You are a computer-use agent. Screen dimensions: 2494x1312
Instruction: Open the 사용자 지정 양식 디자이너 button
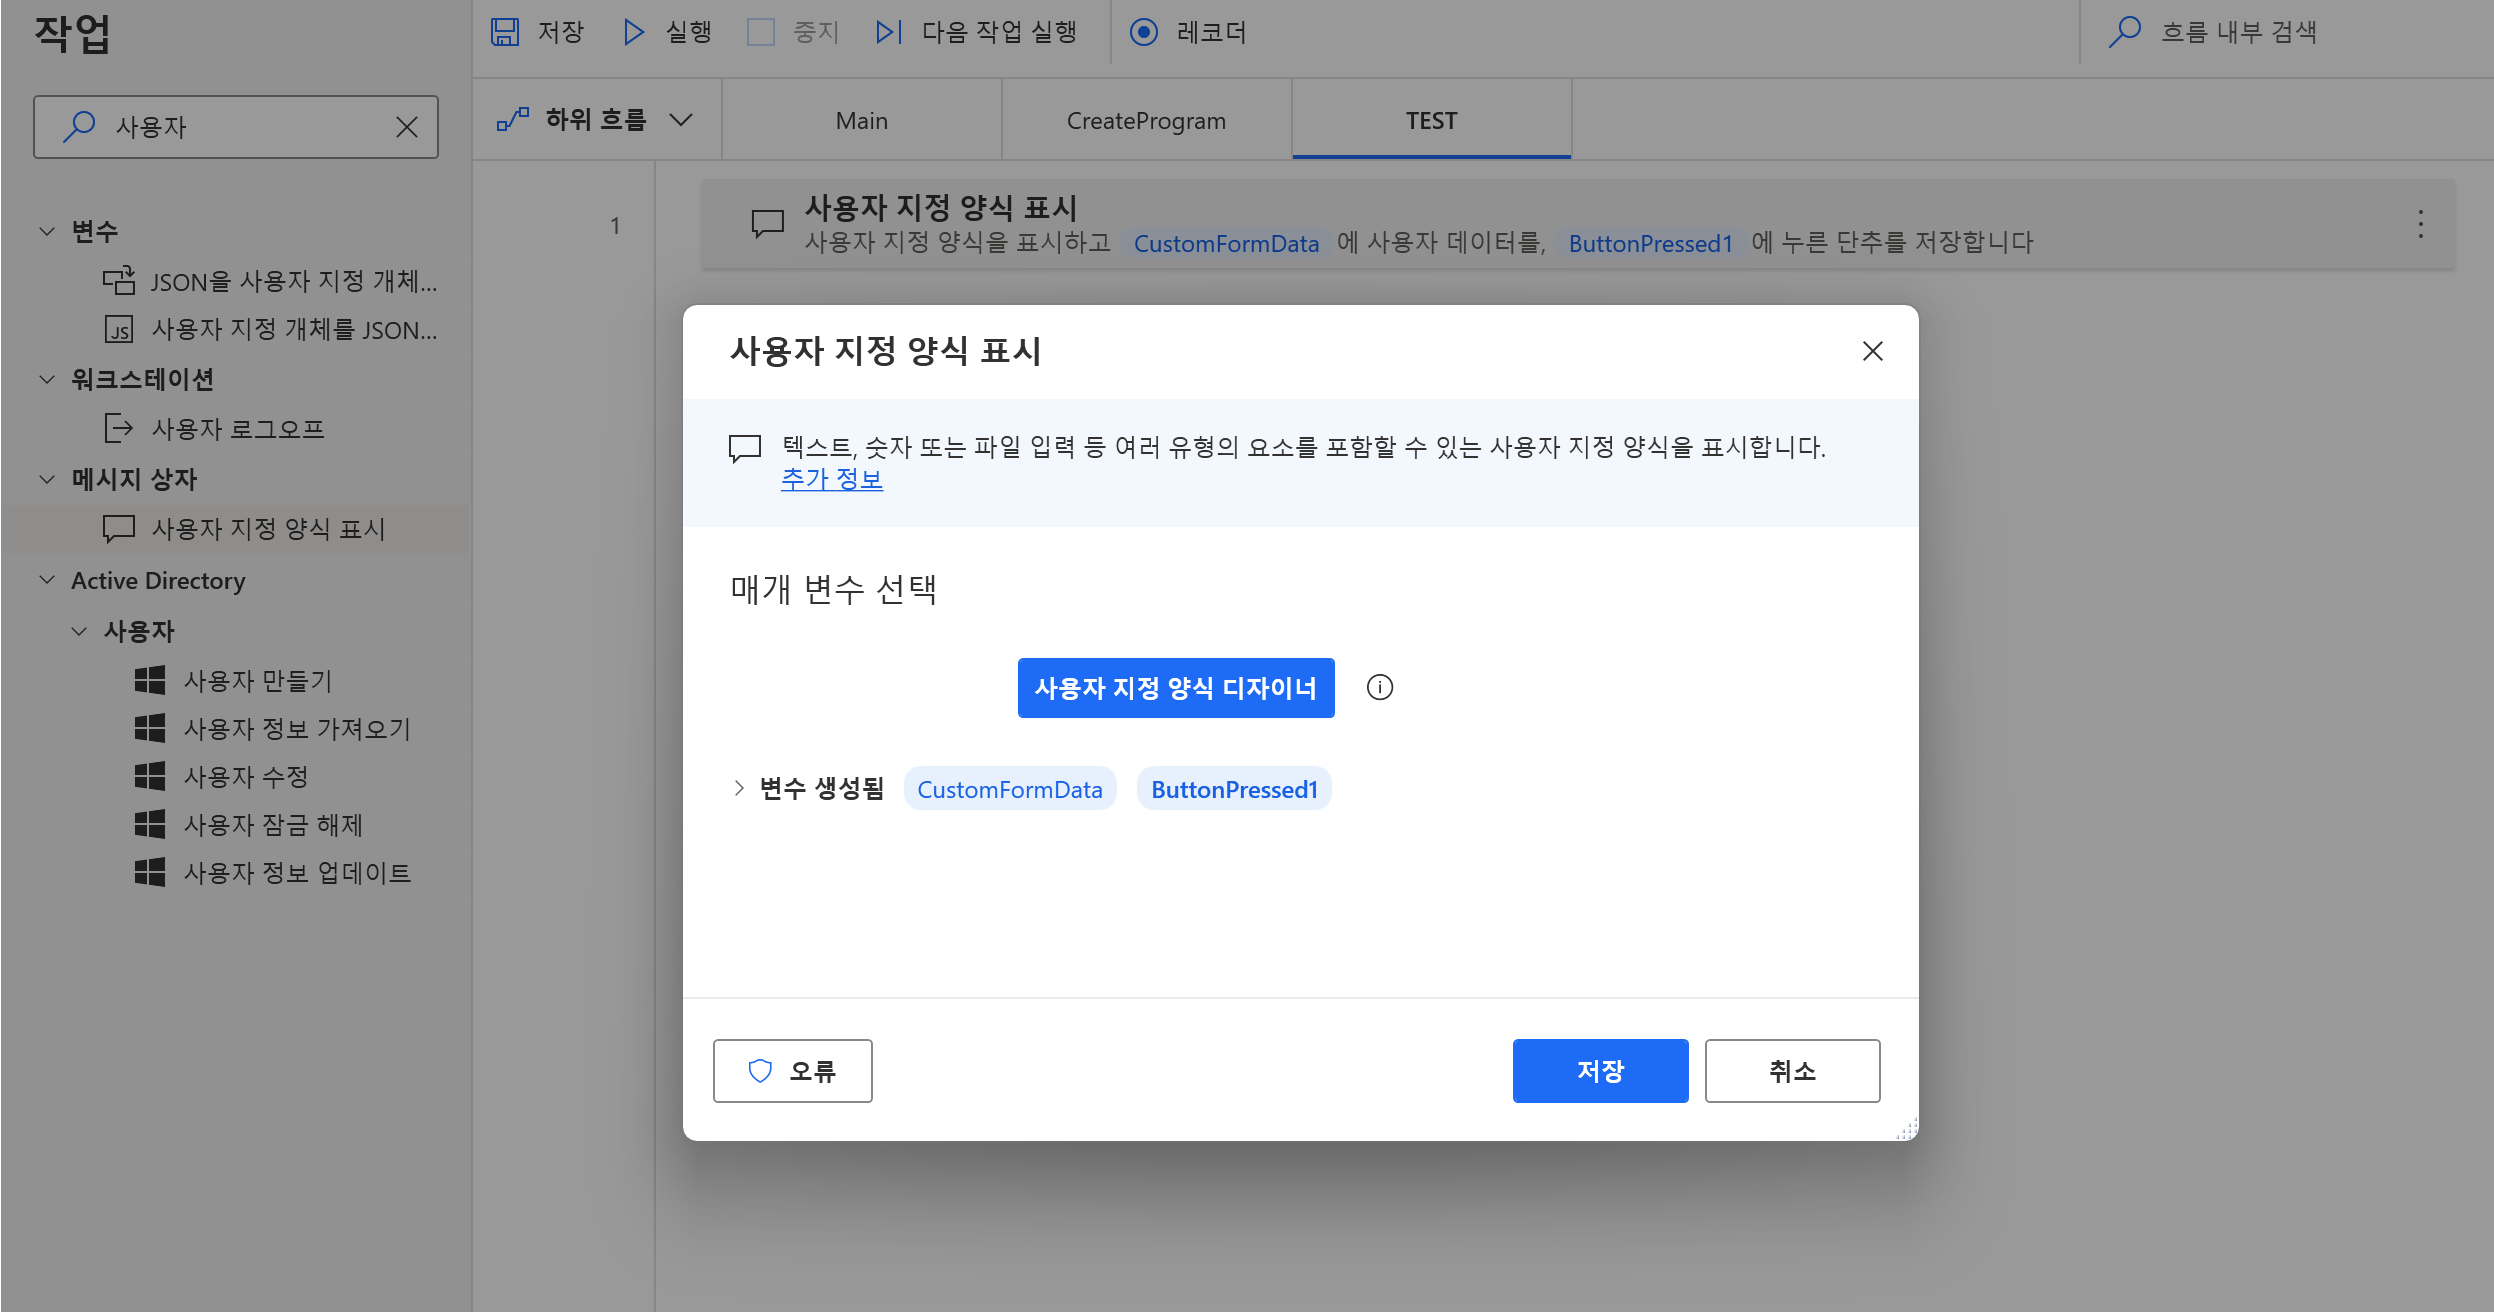click(x=1175, y=688)
